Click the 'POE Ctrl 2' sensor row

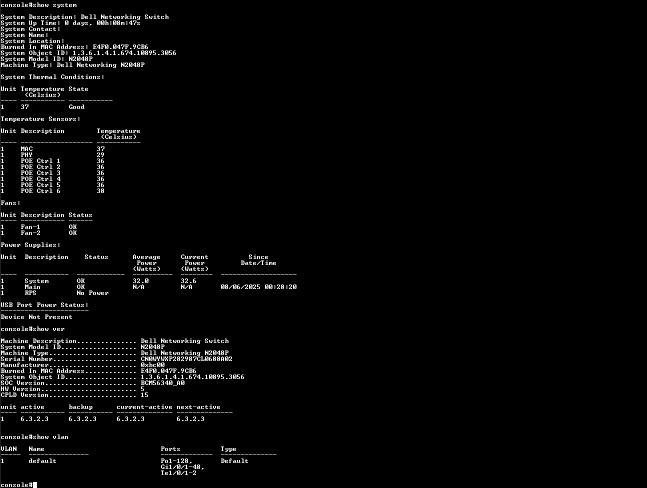click(x=53, y=167)
